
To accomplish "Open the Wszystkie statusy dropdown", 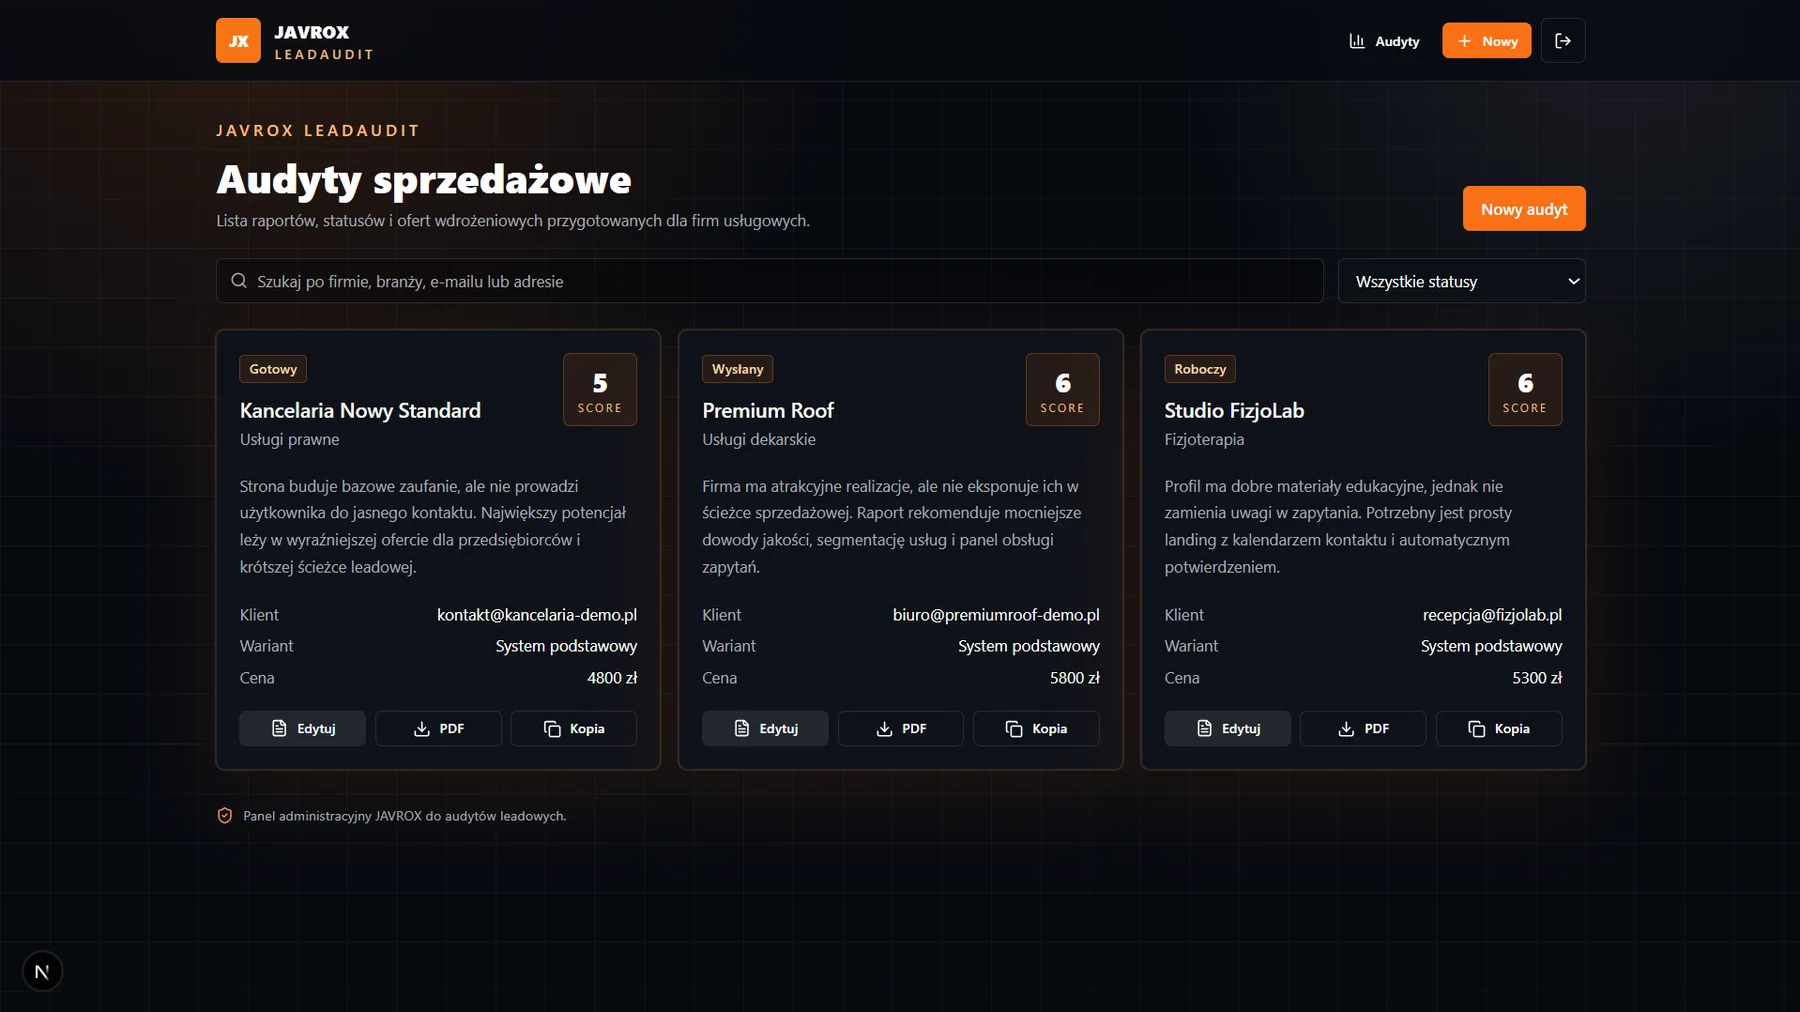I will [x=1462, y=281].
